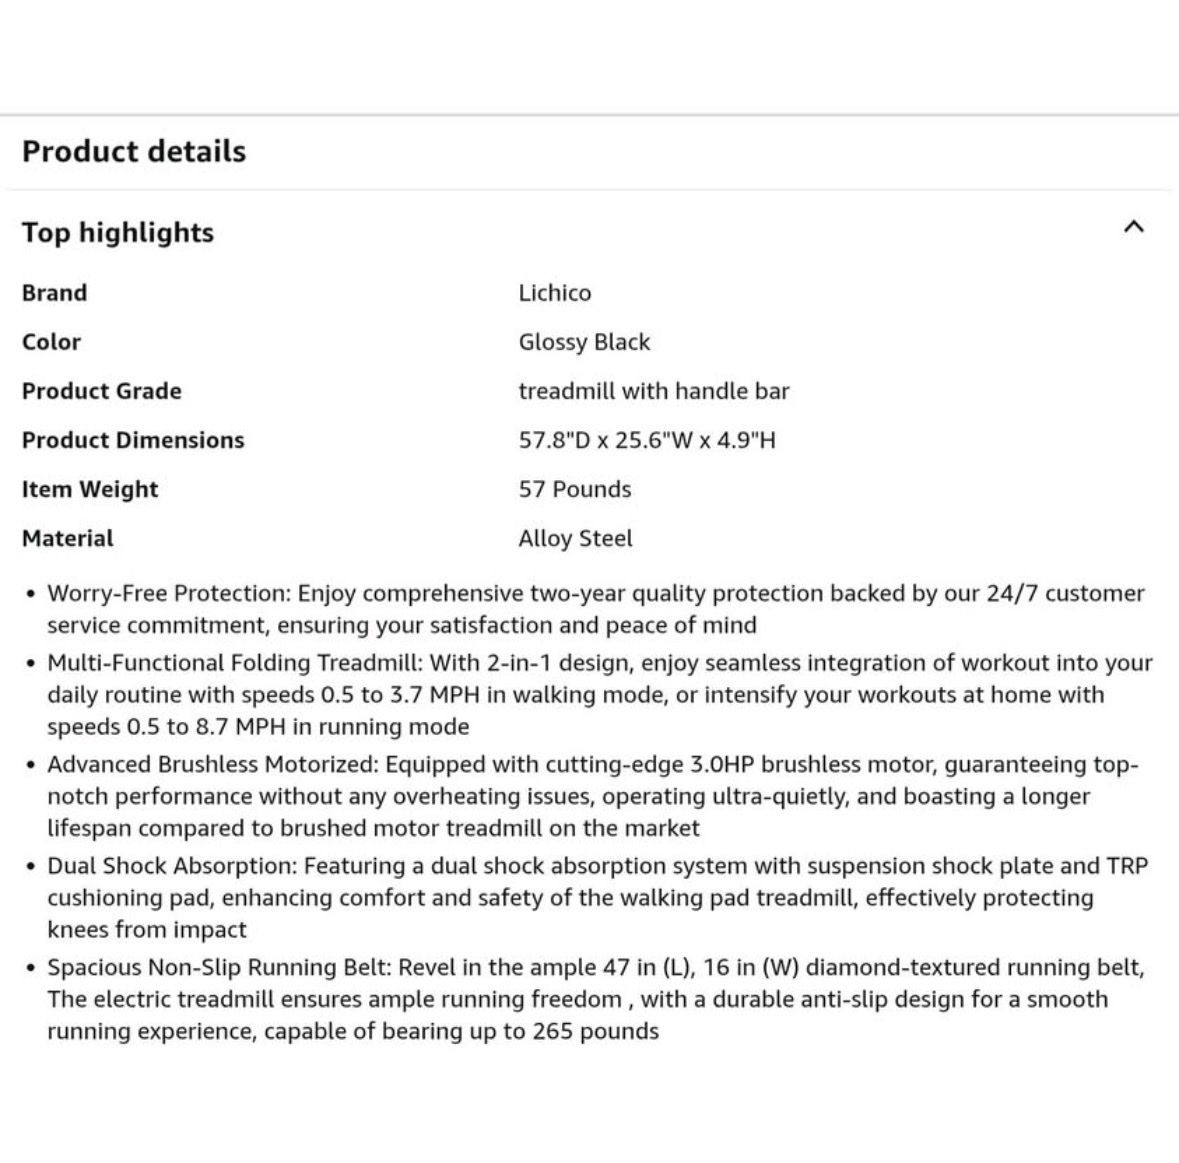Click the Product Dimensions label
1179x1163 pixels.
(133, 440)
